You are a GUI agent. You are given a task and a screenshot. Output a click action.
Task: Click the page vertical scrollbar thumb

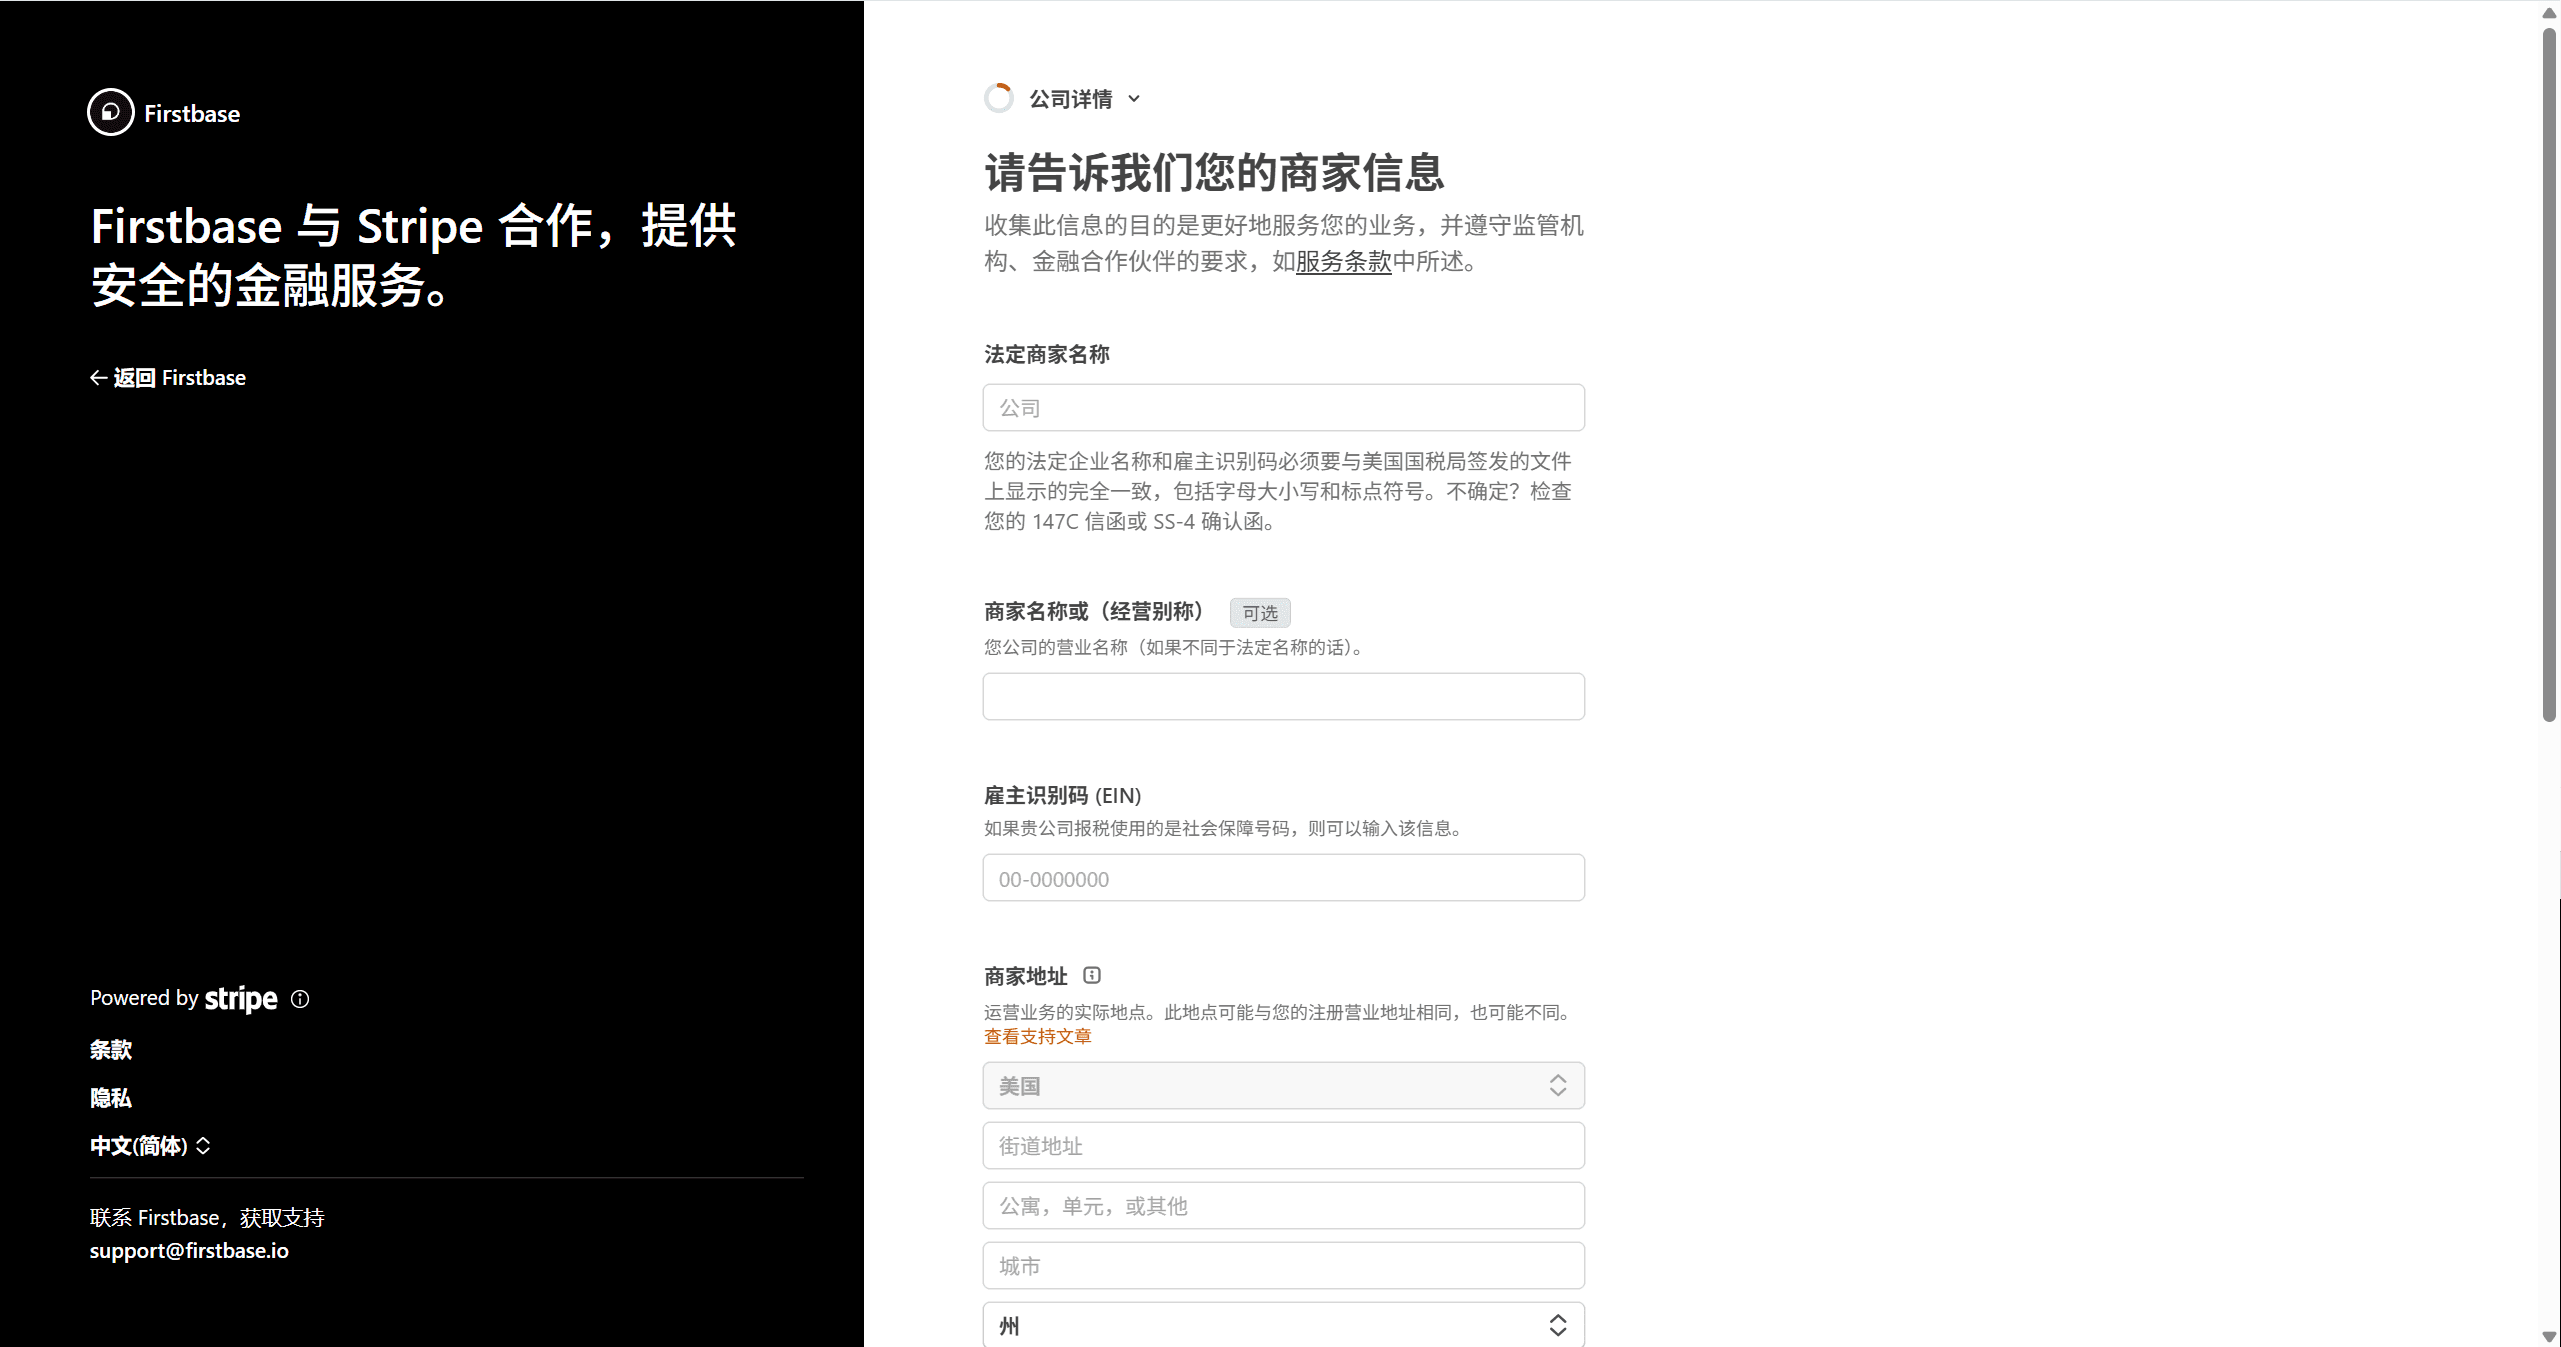2550,375
